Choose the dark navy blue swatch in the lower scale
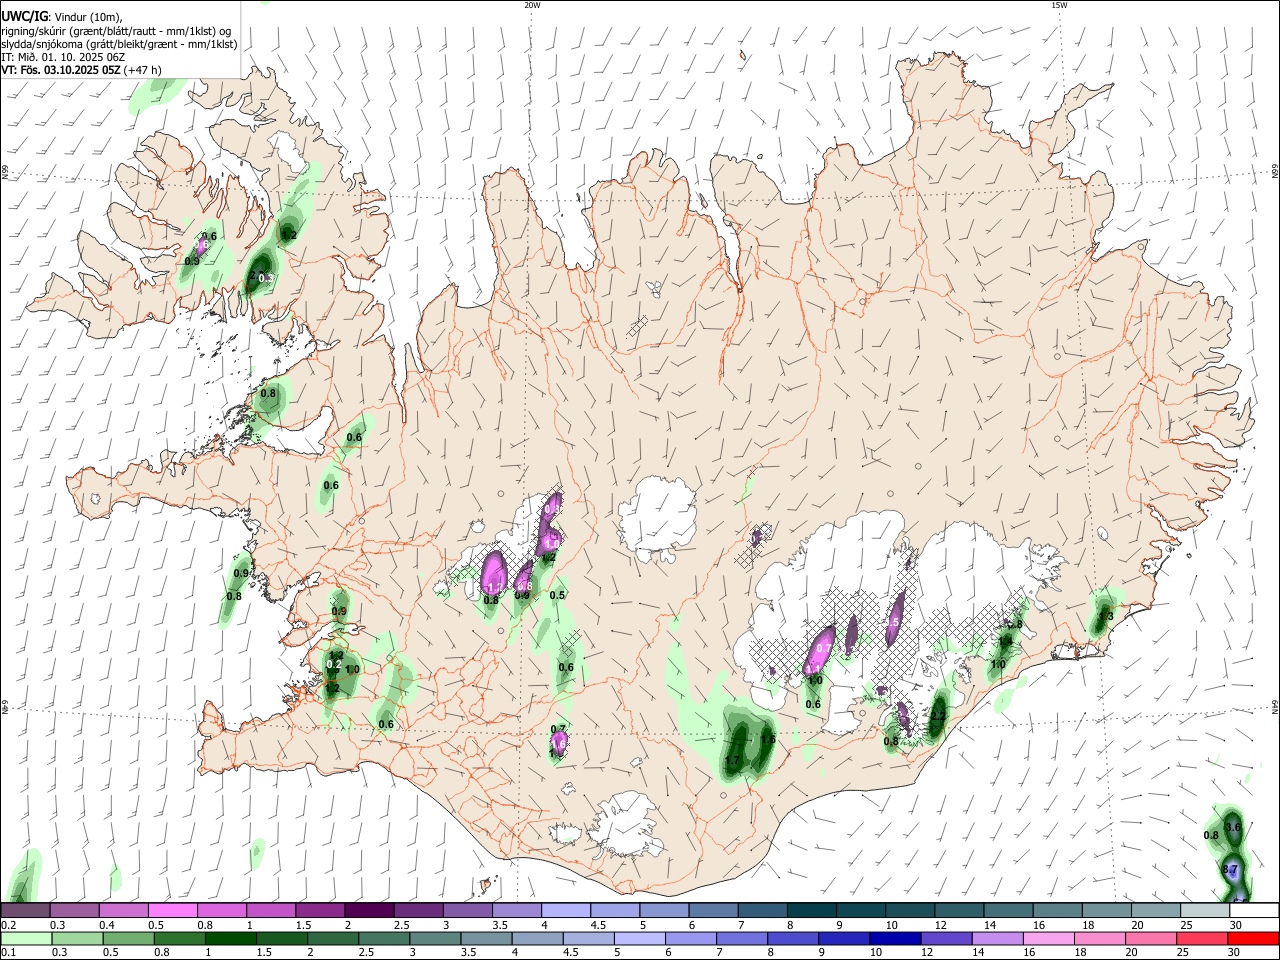This screenshot has width=1280, height=960. click(894, 938)
